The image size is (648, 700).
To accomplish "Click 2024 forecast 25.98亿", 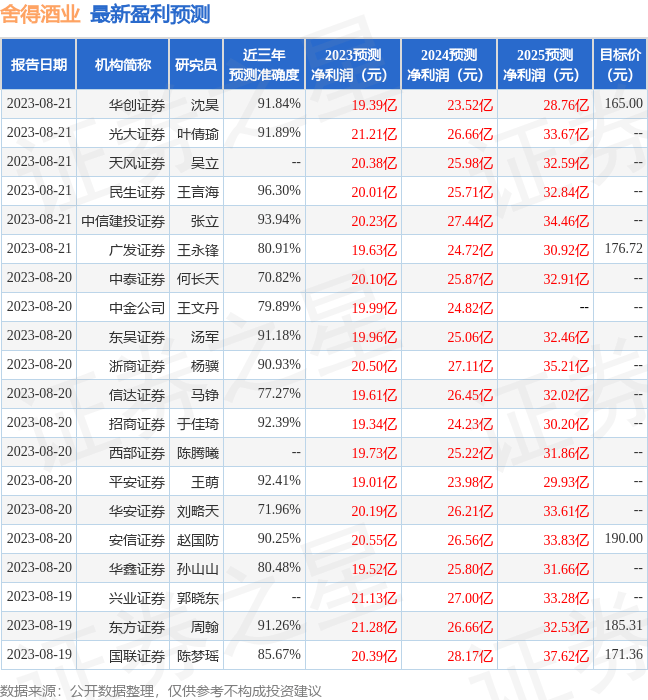I will tap(470, 163).
